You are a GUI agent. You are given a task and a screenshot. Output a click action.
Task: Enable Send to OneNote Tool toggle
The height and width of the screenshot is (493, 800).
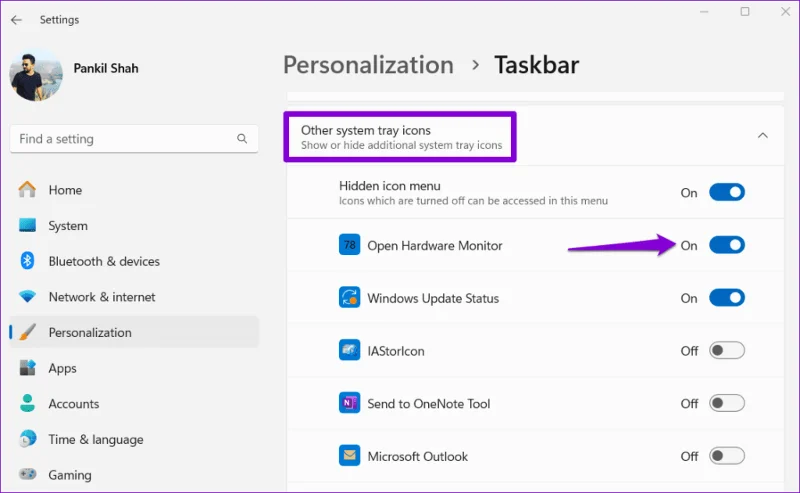727,403
